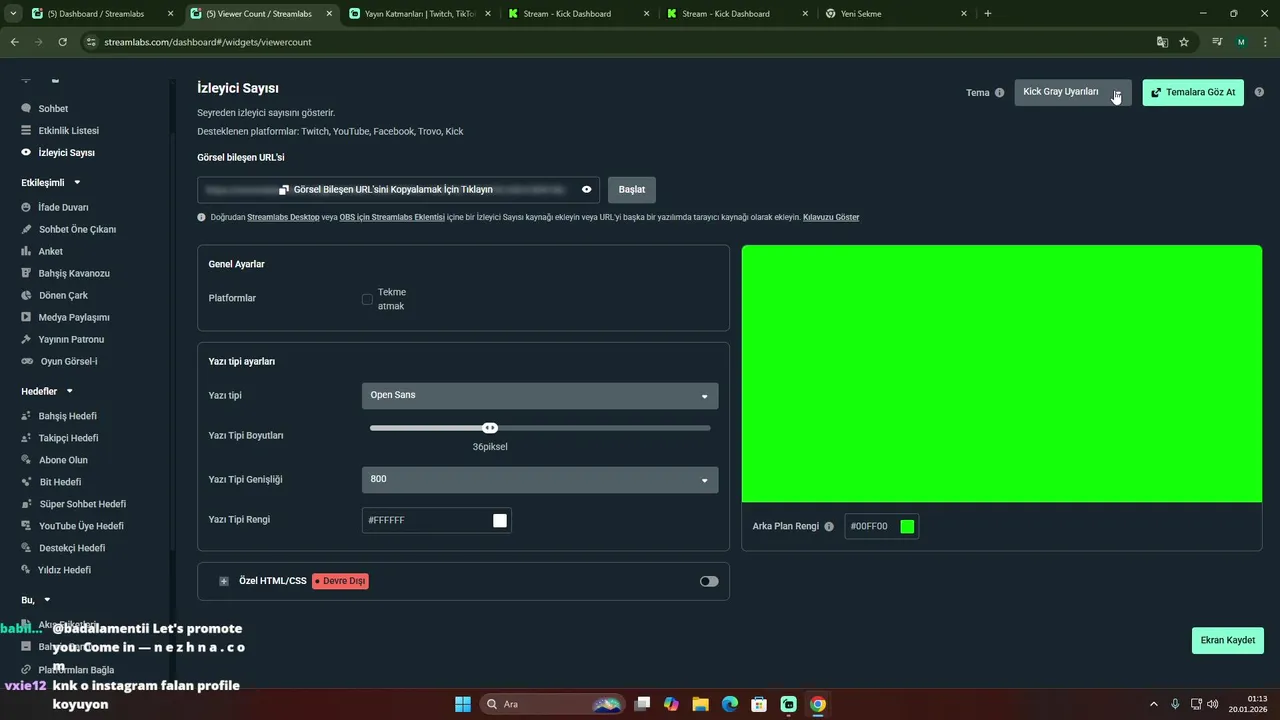Click info icon beside Arka Plan Rengi
Image resolution: width=1280 pixels, height=720 pixels.
[829, 526]
